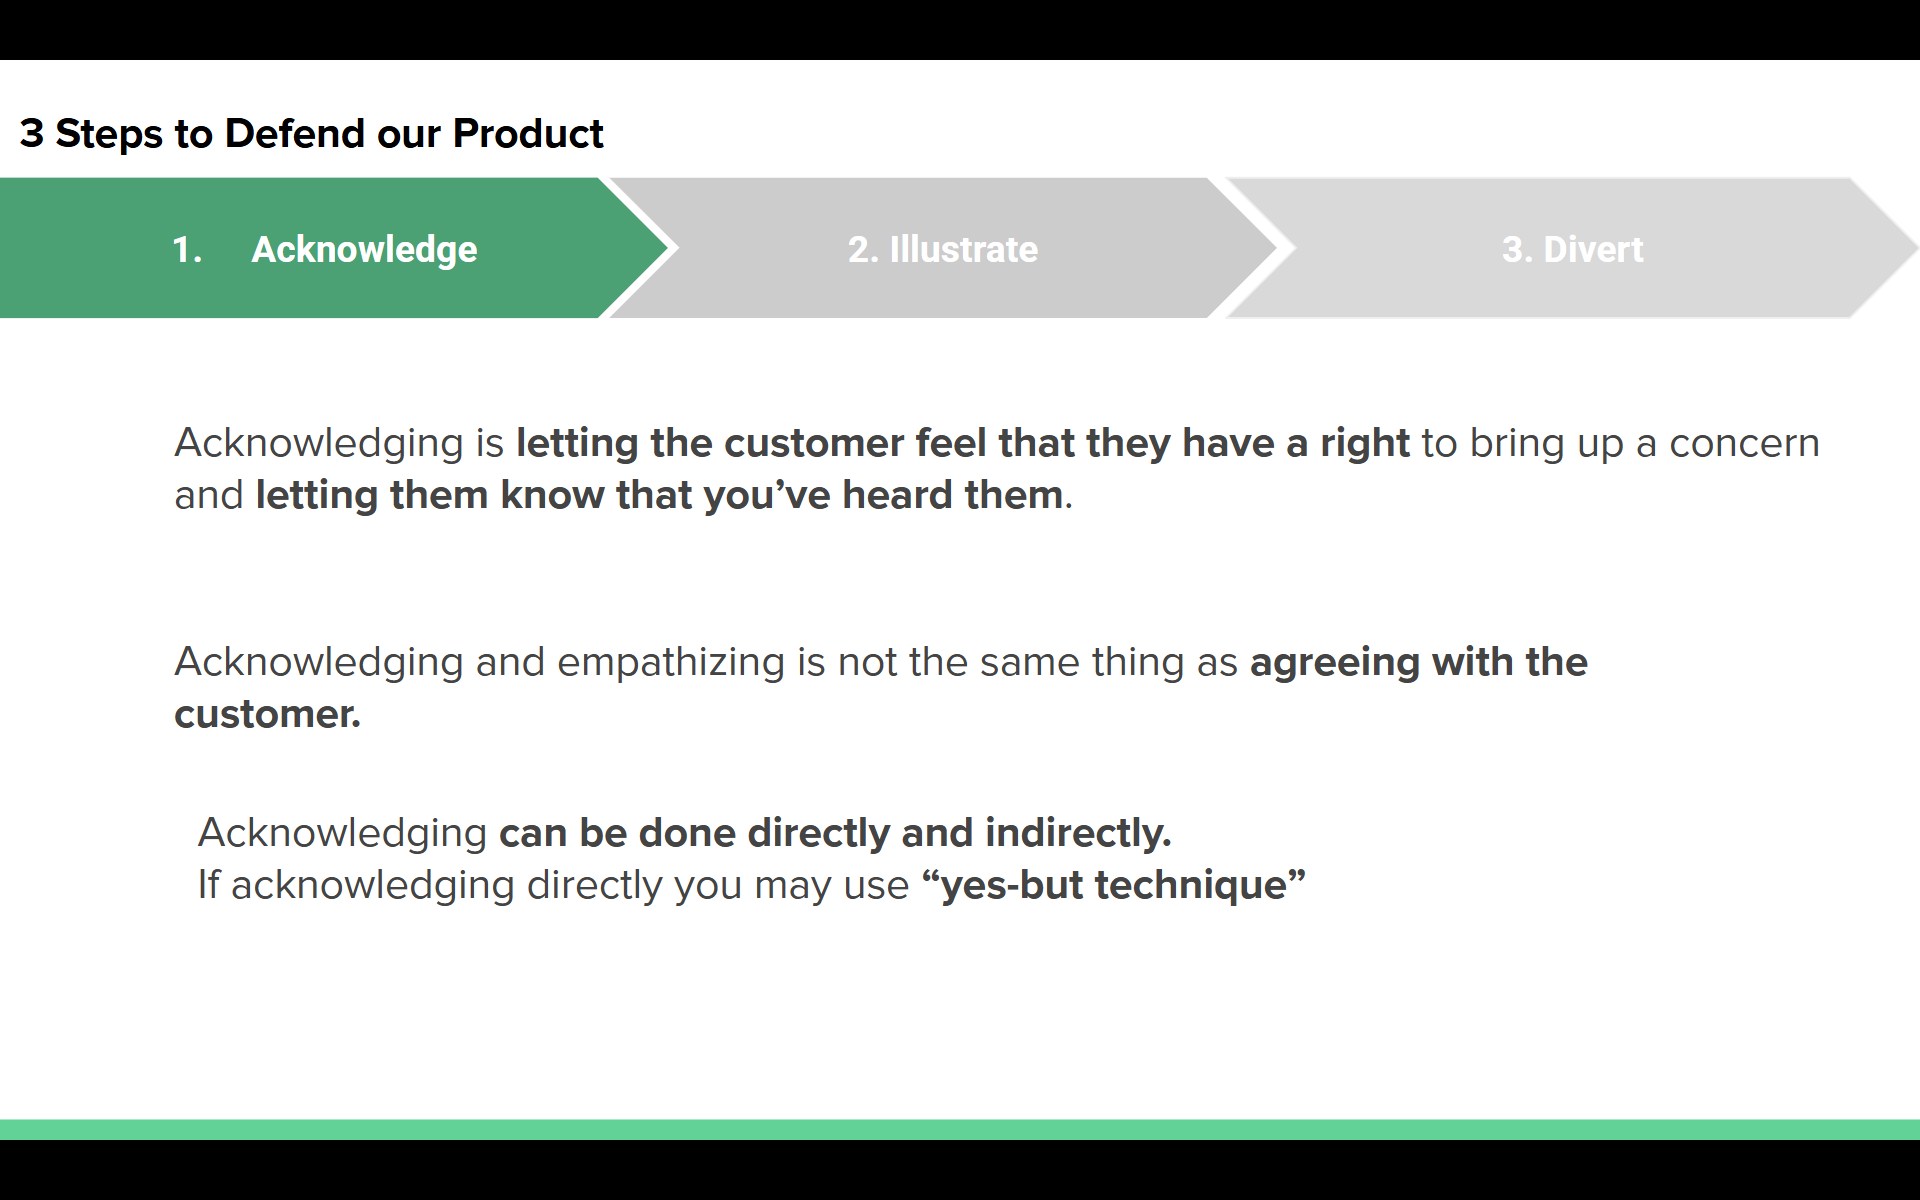
Task: Jump to the Divert step chevron
Action: click(1571, 249)
